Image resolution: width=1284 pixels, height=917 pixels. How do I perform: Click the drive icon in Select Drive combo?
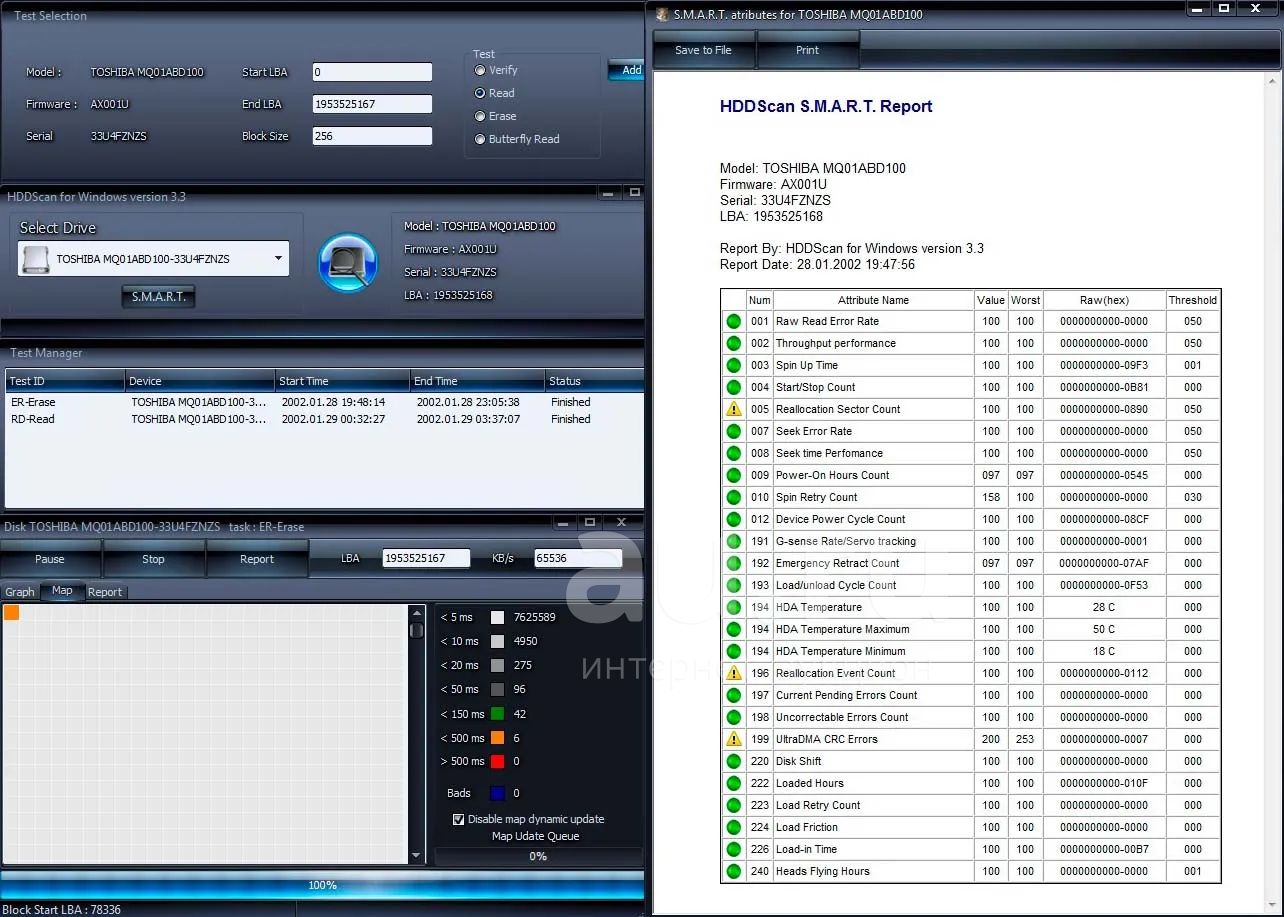36,259
